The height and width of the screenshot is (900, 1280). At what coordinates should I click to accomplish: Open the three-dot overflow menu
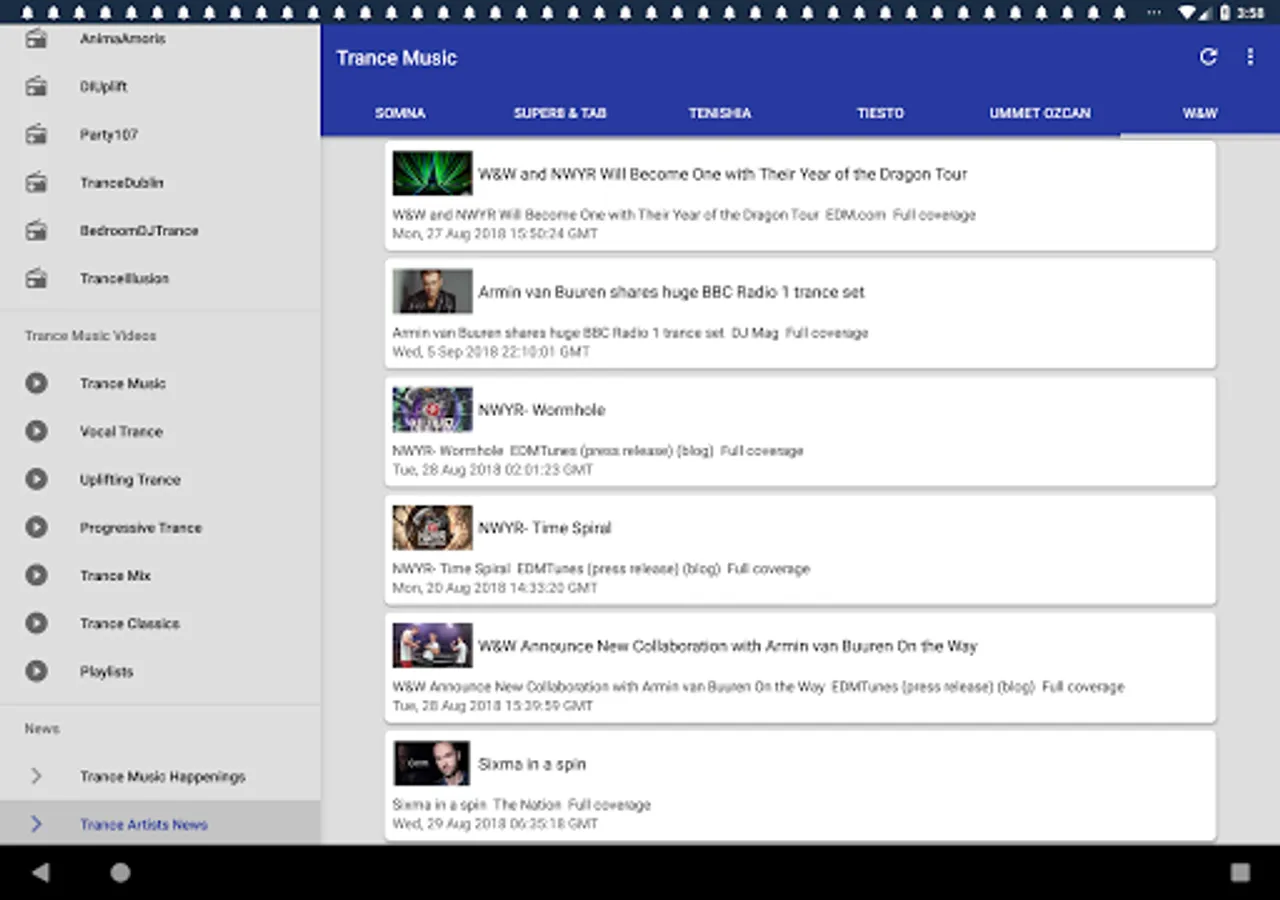pos(1250,57)
